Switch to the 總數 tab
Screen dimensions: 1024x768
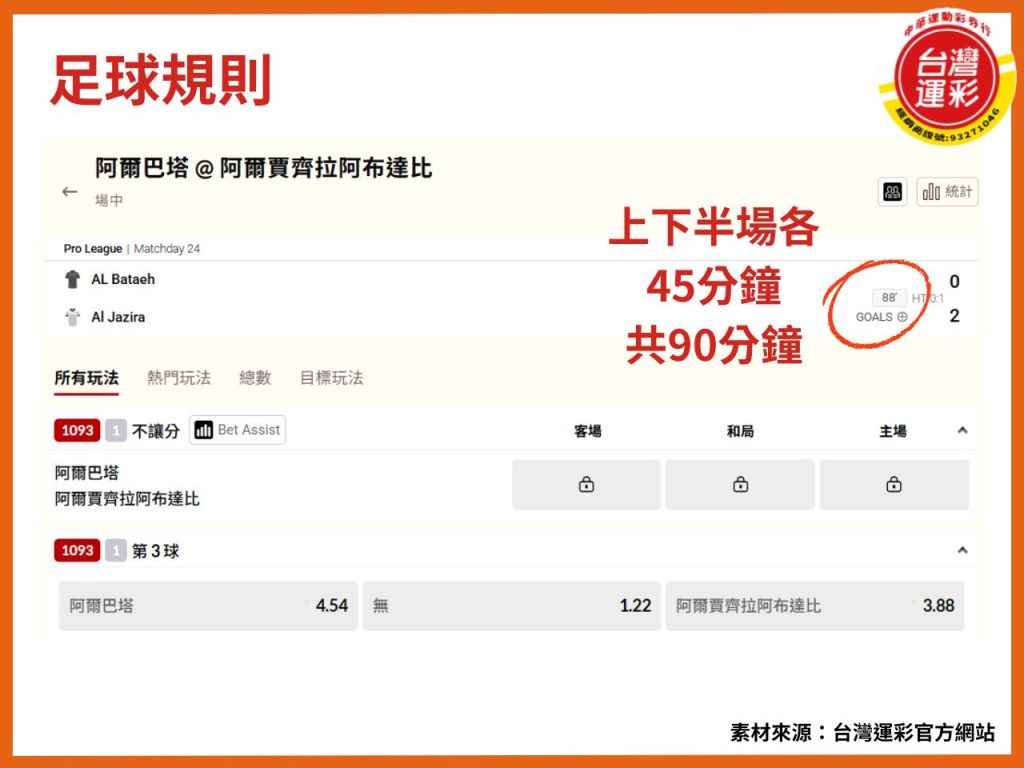click(255, 378)
